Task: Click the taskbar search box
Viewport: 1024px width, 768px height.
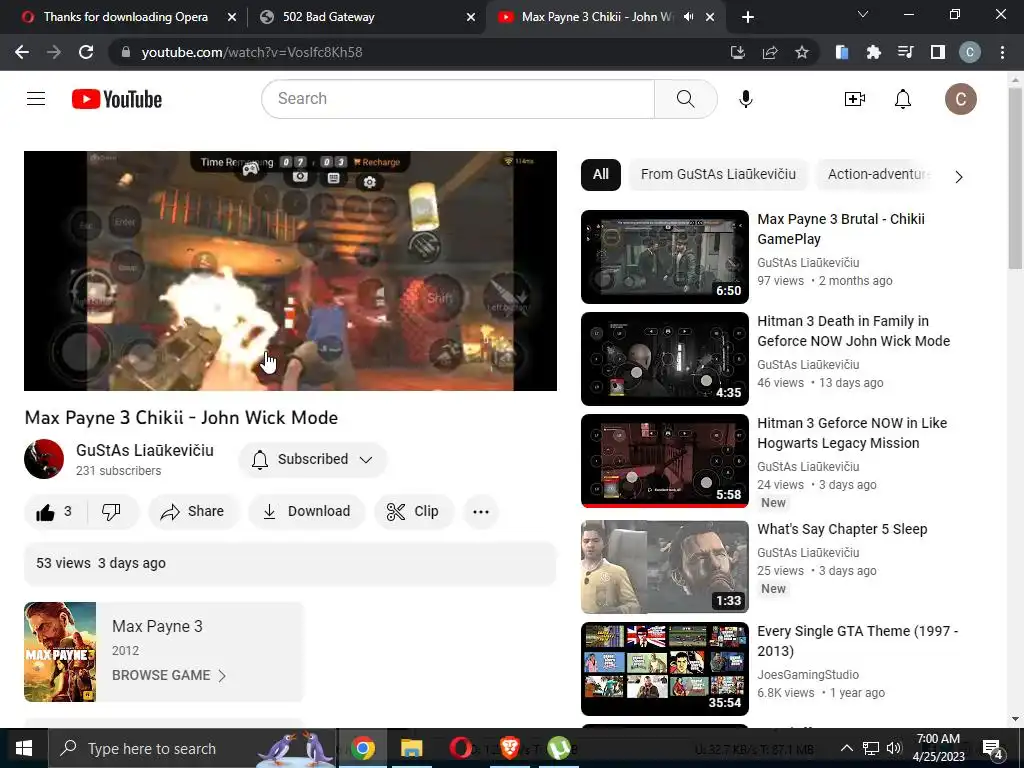Action: 192,748
